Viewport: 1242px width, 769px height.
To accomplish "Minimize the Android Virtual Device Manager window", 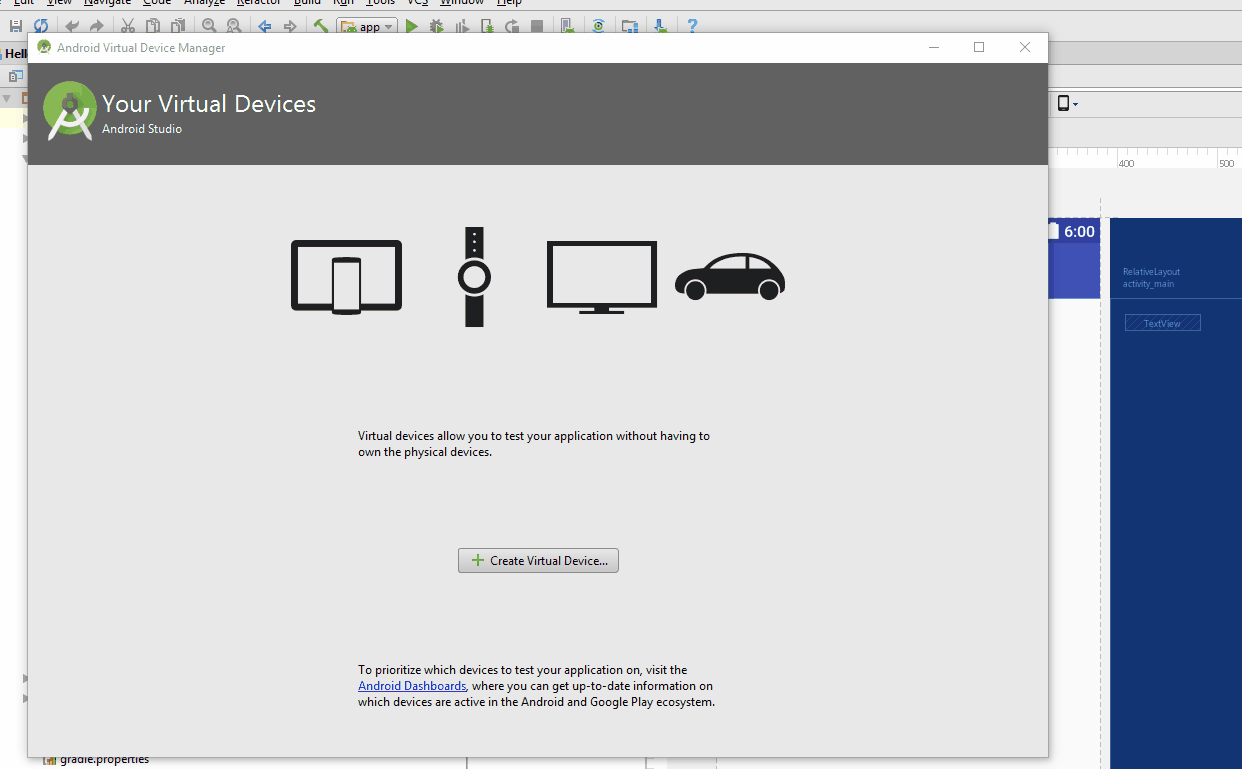I will (x=933, y=47).
